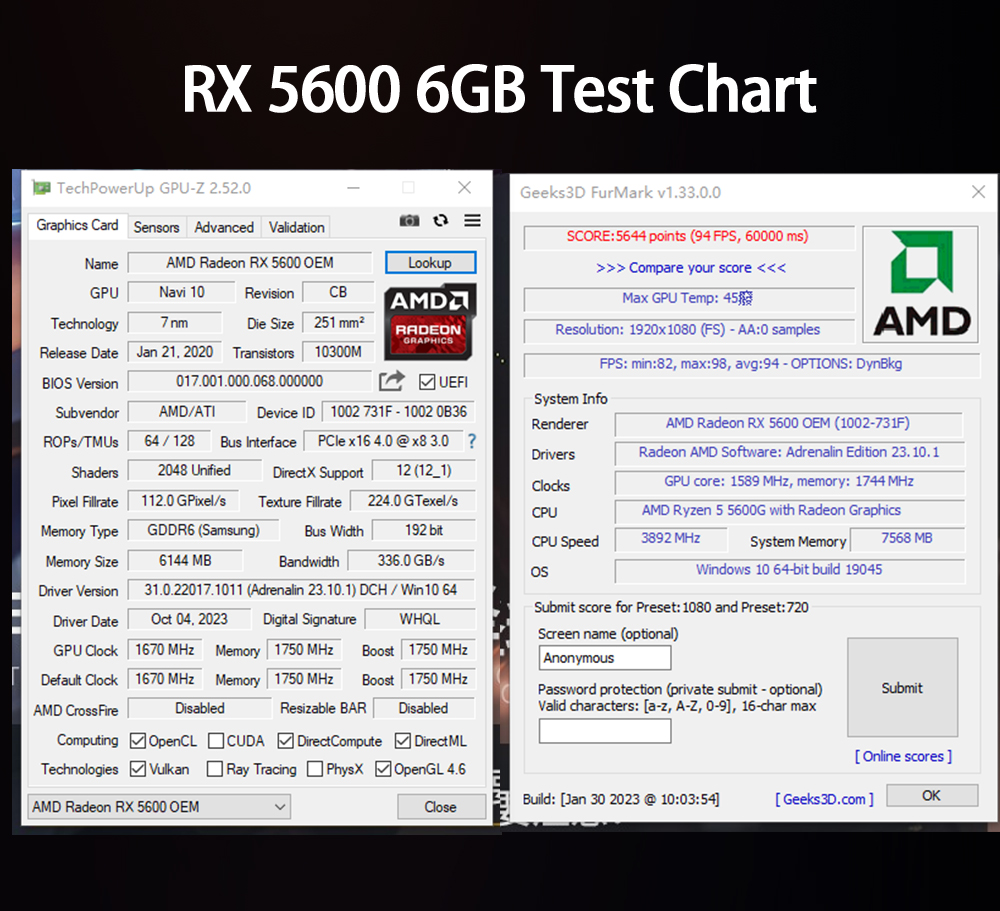Click the BIOS share/export arrow icon
Screen dimensions: 1000x911
tap(392, 381)
